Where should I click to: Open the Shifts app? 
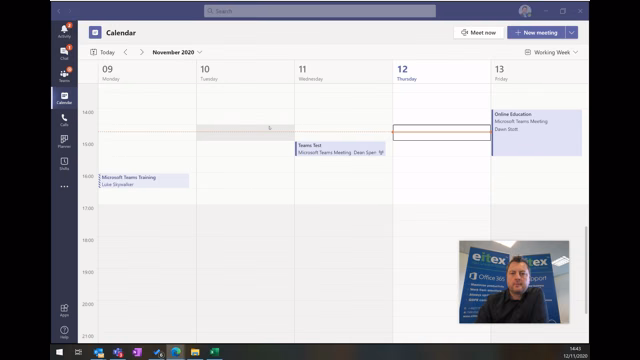[64, 164]
